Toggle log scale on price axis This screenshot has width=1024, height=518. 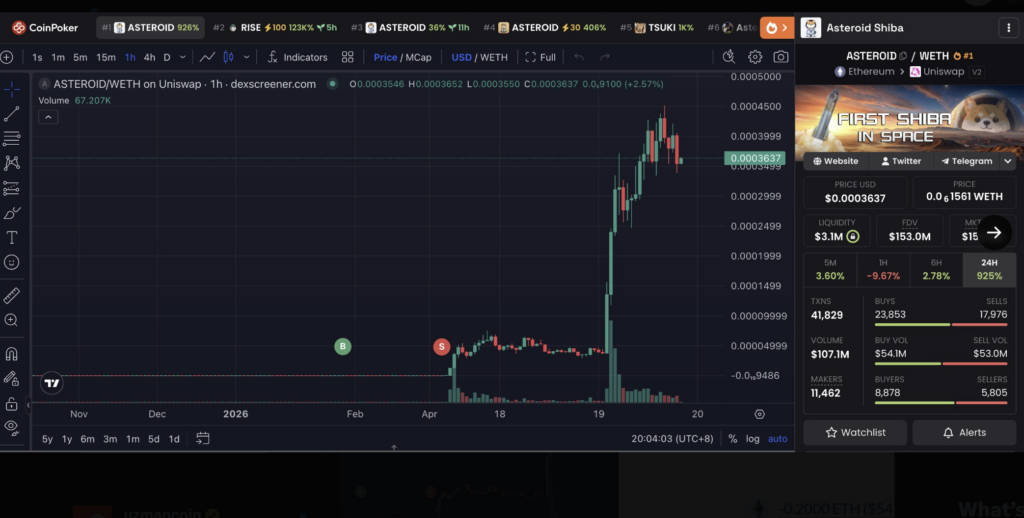[x=752, y=439]
